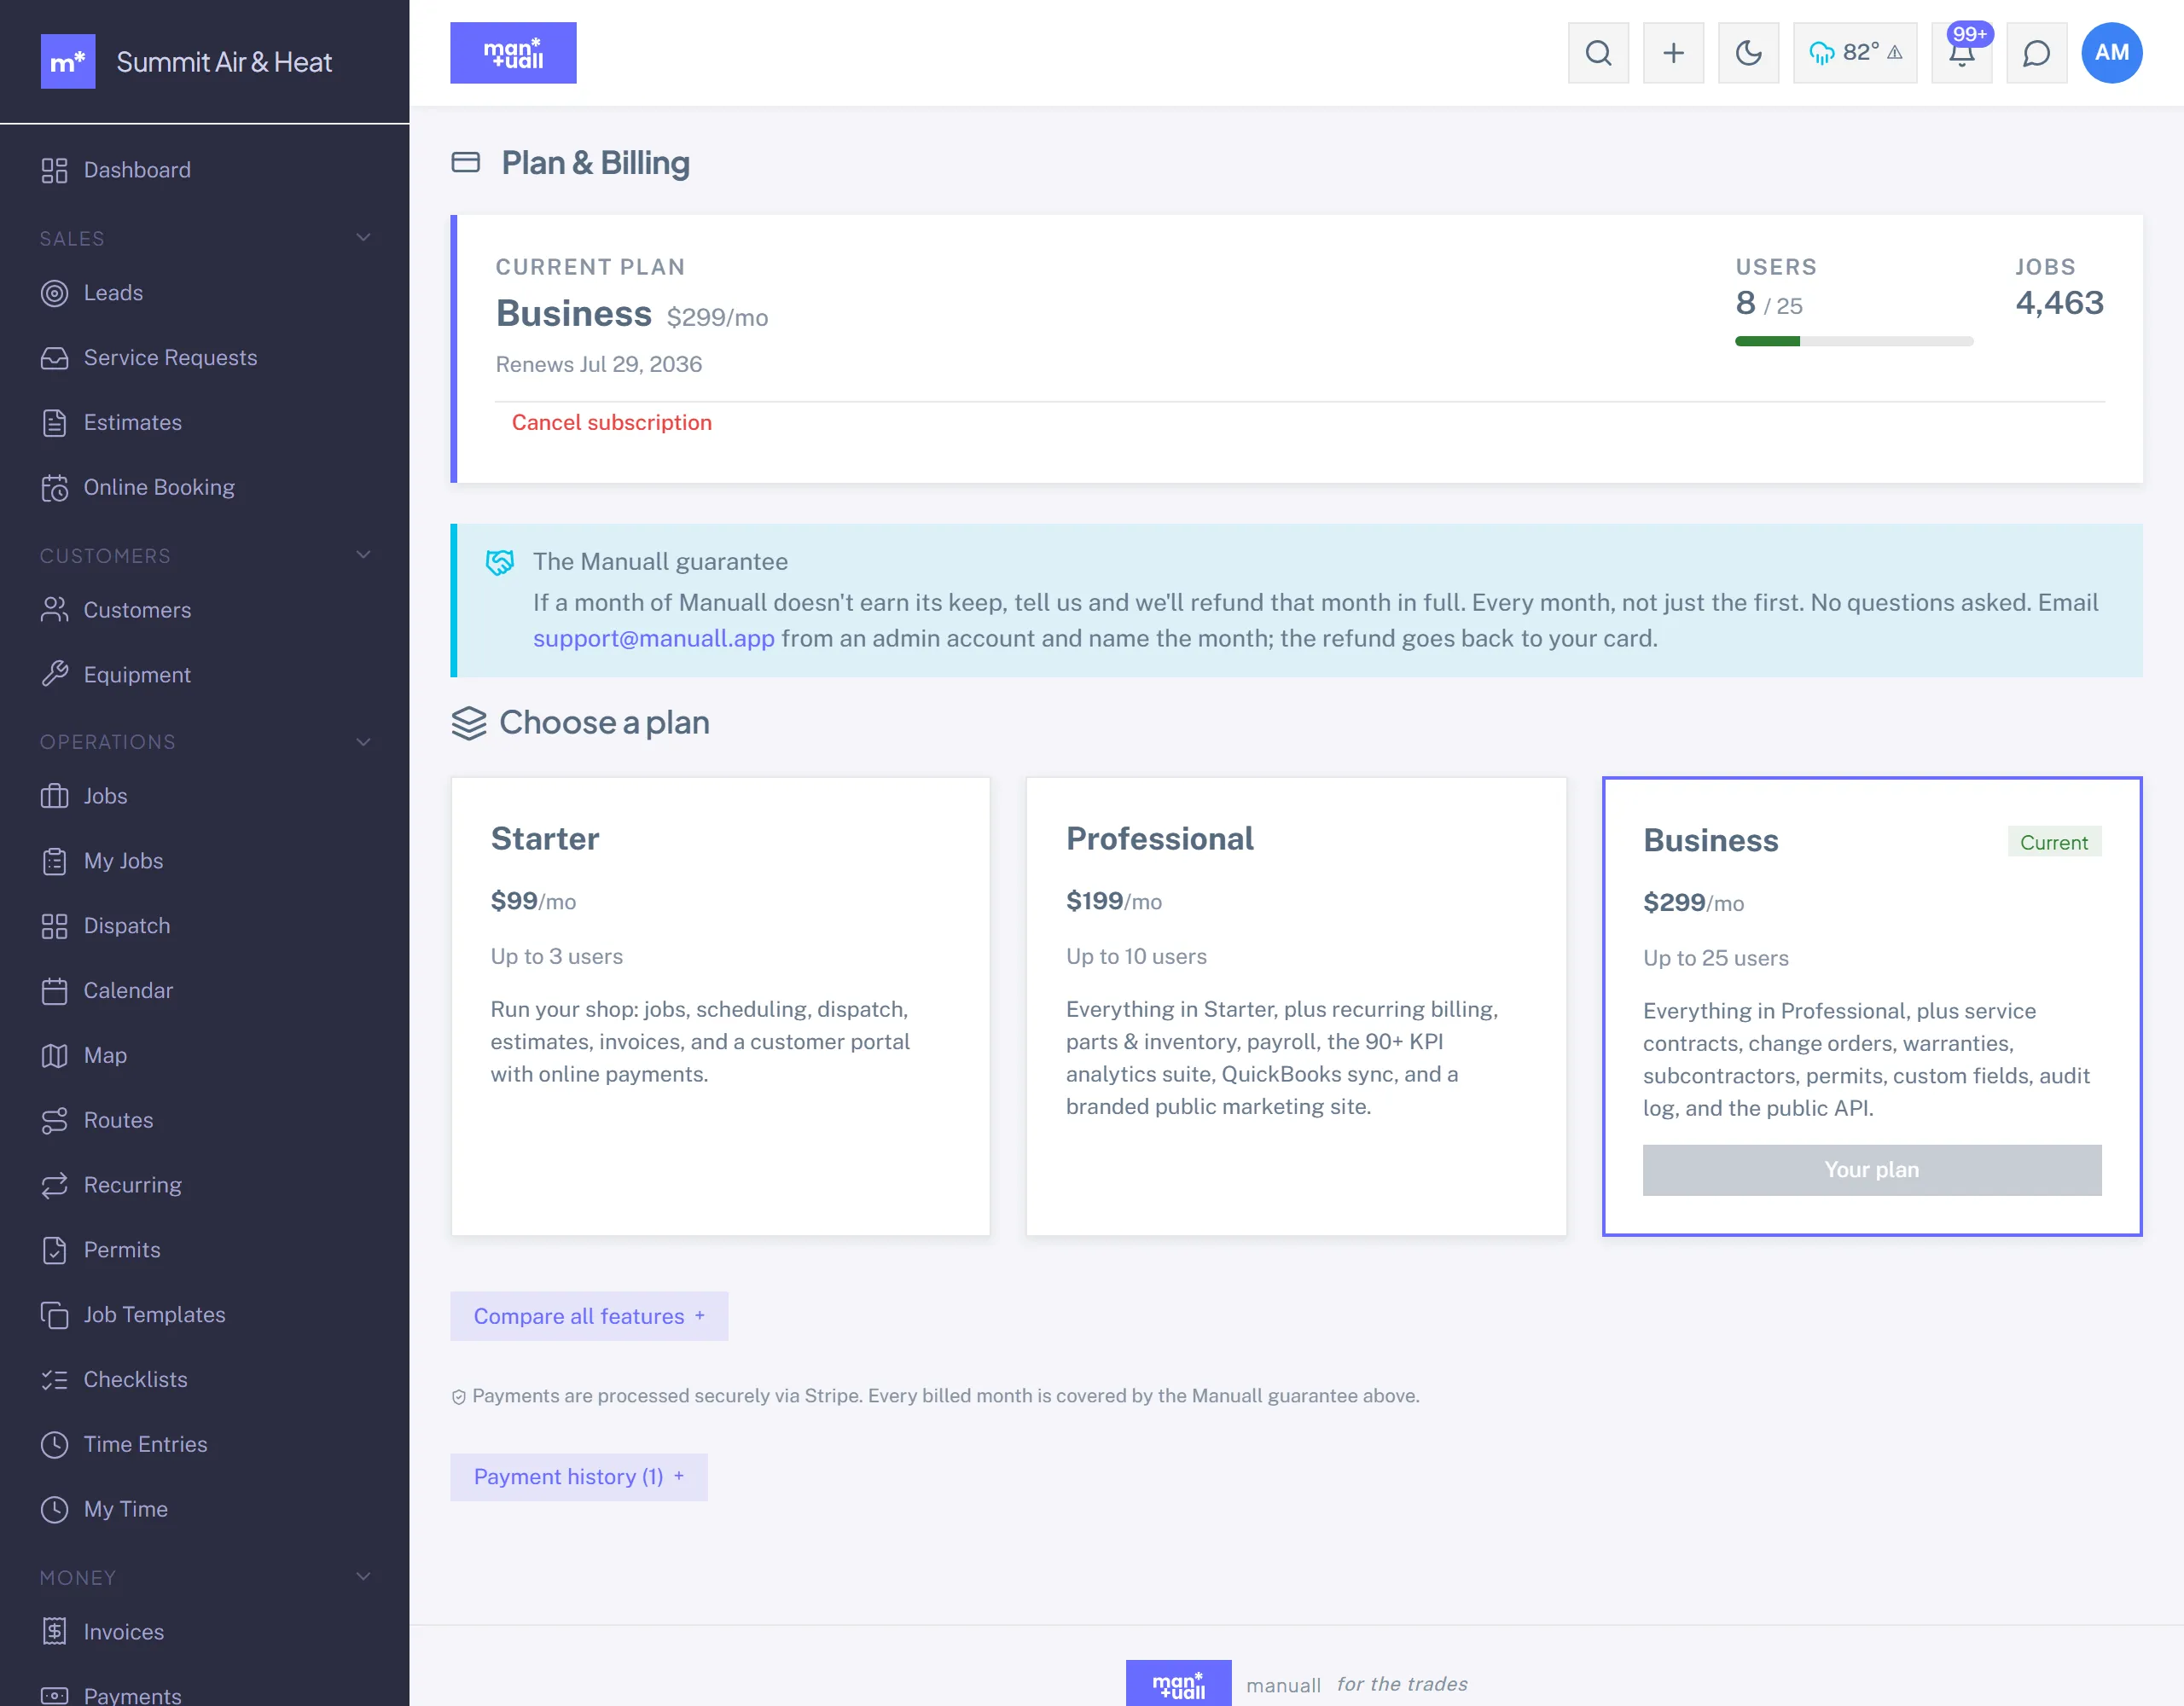Screen dimensions: 2184x1706
Task: Click the Calendar icon in sidebar
Action: tap(54, 991)
